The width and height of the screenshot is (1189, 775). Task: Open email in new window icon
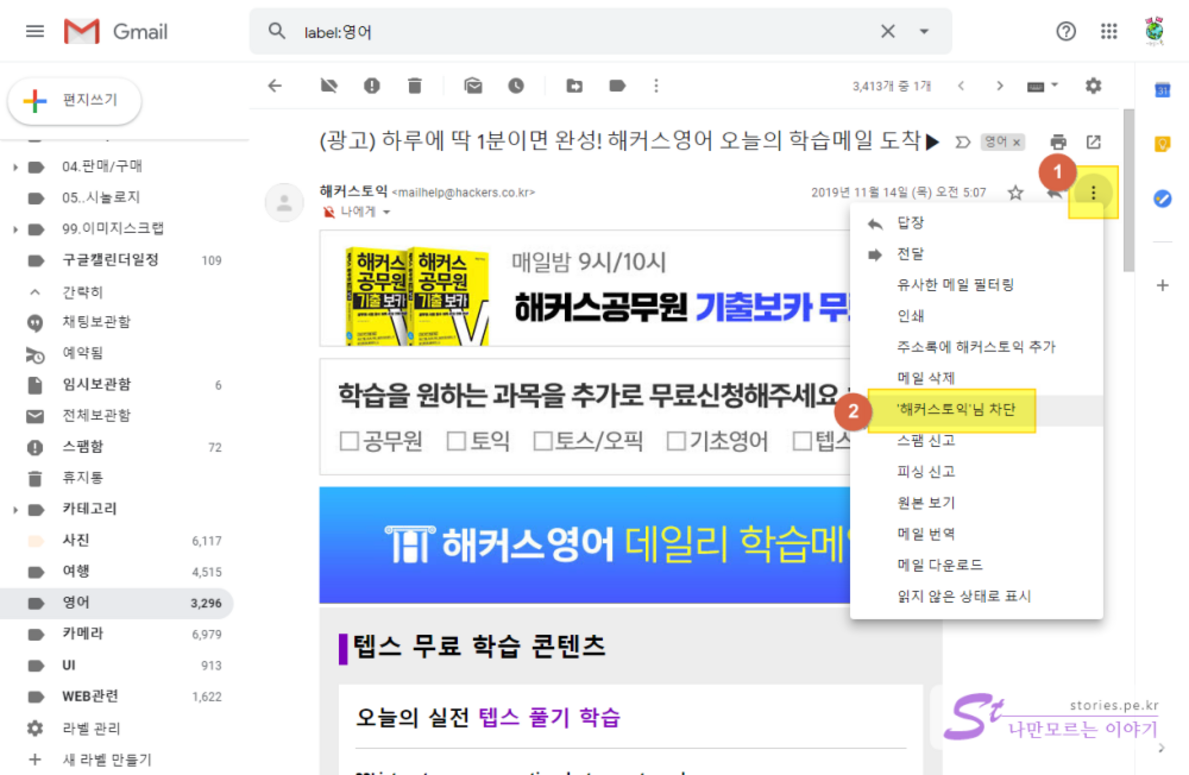pyautogui.click(x=1093, y=142)
